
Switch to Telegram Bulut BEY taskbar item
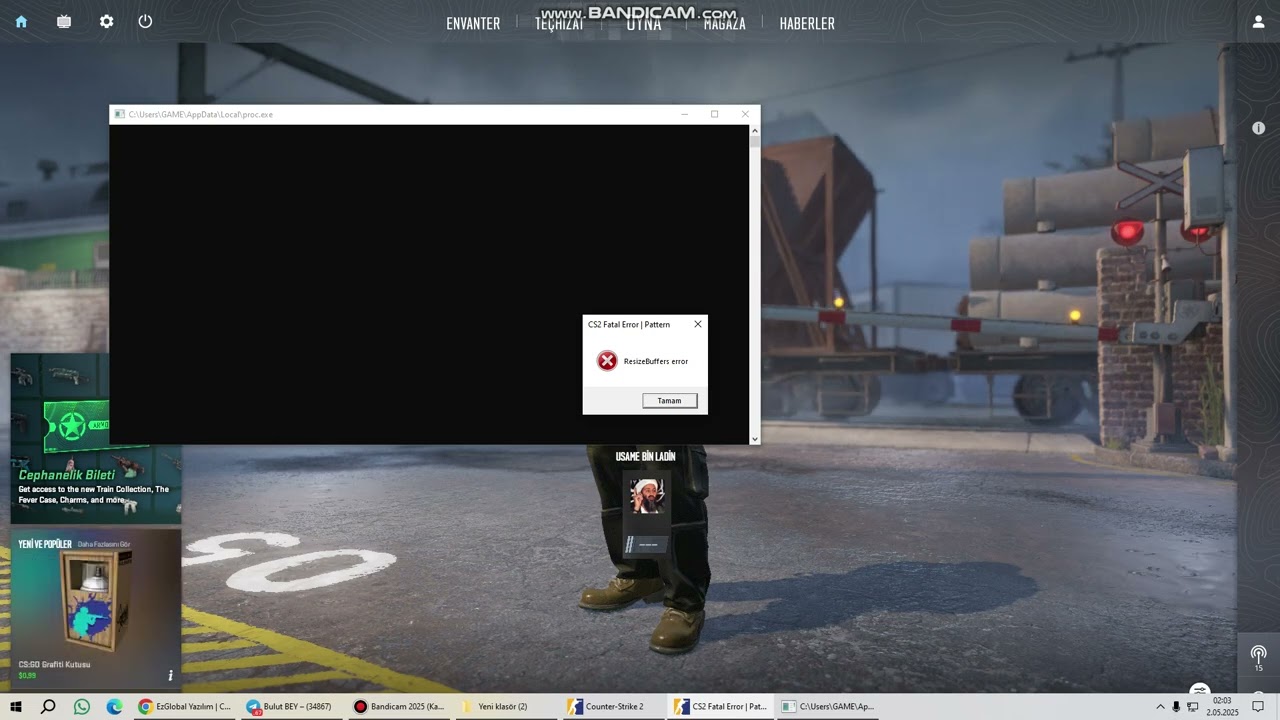tap(291, 706)
